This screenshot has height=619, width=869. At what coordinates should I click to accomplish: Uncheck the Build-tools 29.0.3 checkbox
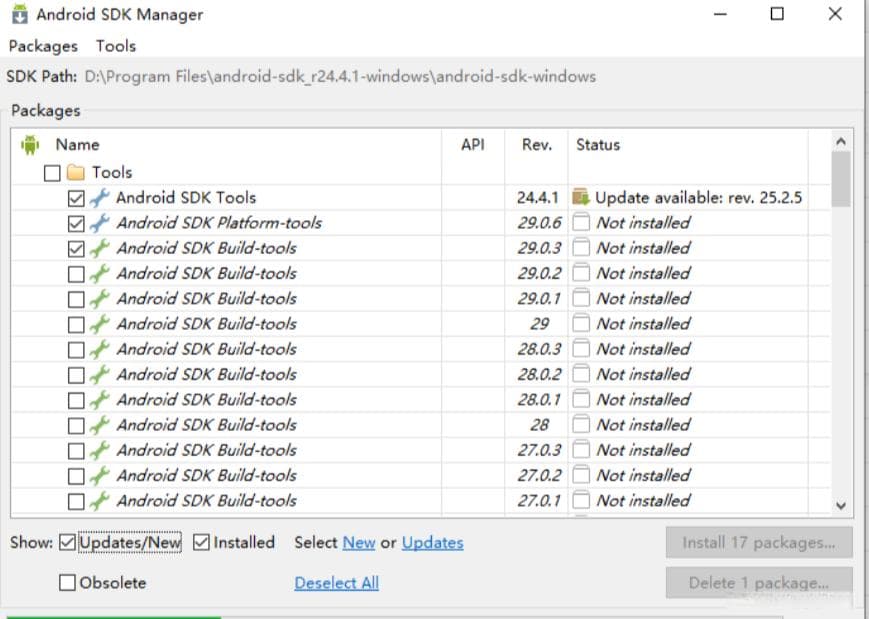click(x=76, y=249)
